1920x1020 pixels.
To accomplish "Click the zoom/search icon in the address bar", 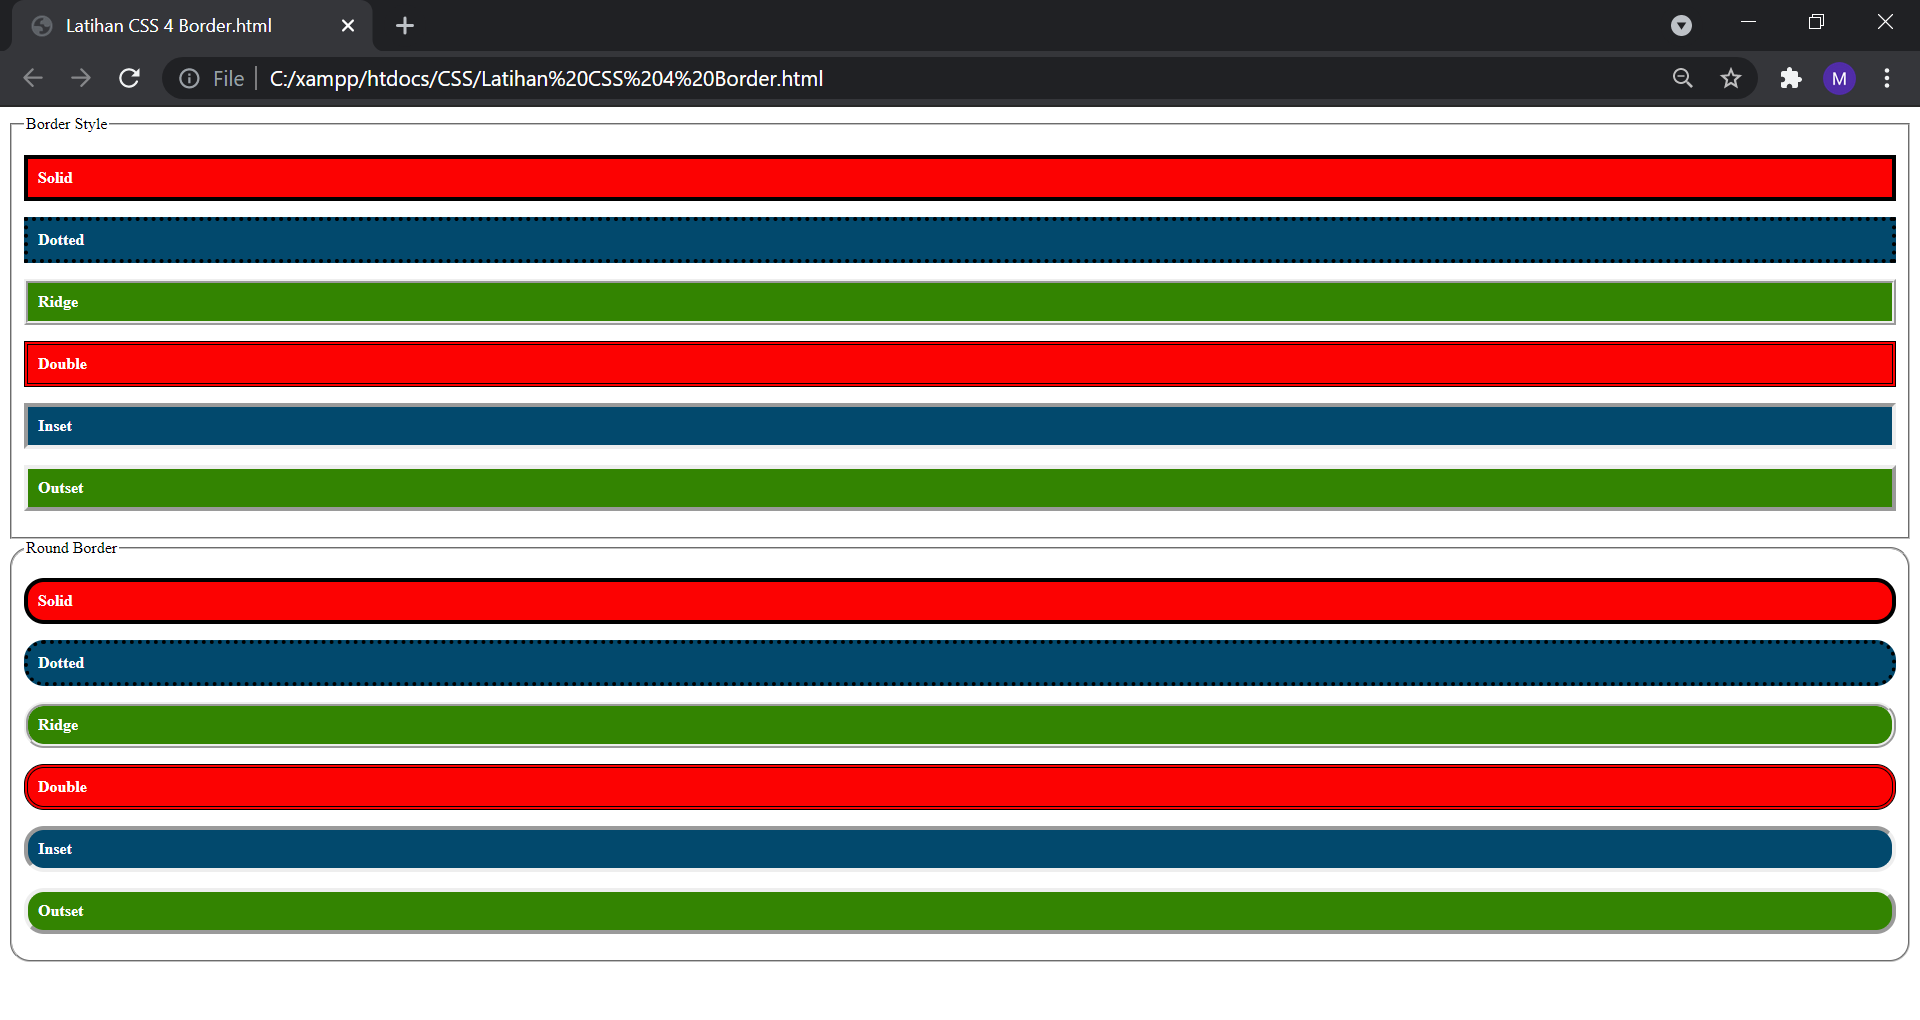I will click(1683, 78).
